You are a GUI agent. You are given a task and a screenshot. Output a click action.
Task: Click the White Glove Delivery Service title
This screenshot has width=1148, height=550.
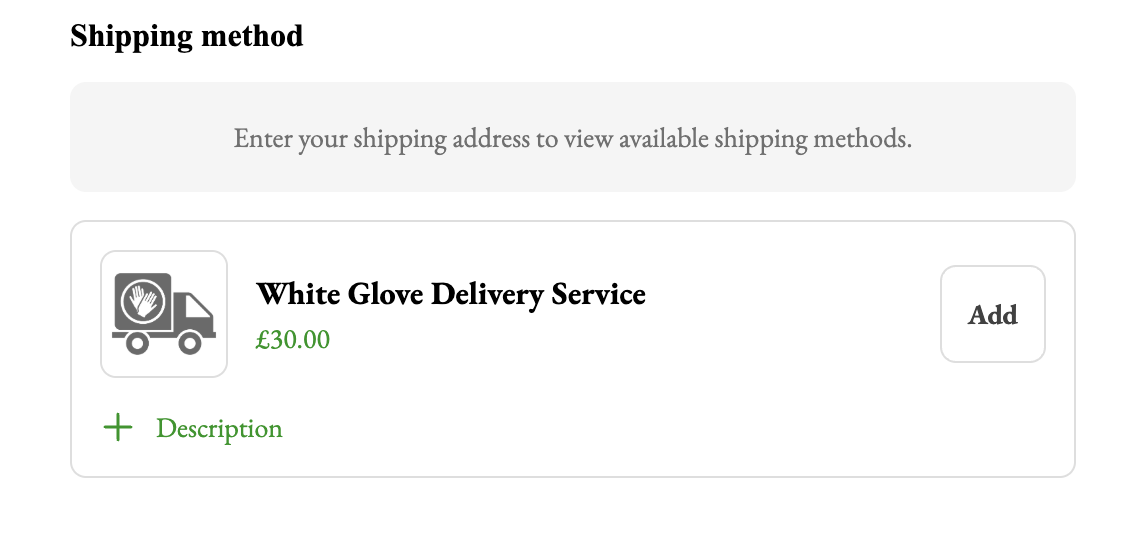pyautogui.click(x=451, y=294)
